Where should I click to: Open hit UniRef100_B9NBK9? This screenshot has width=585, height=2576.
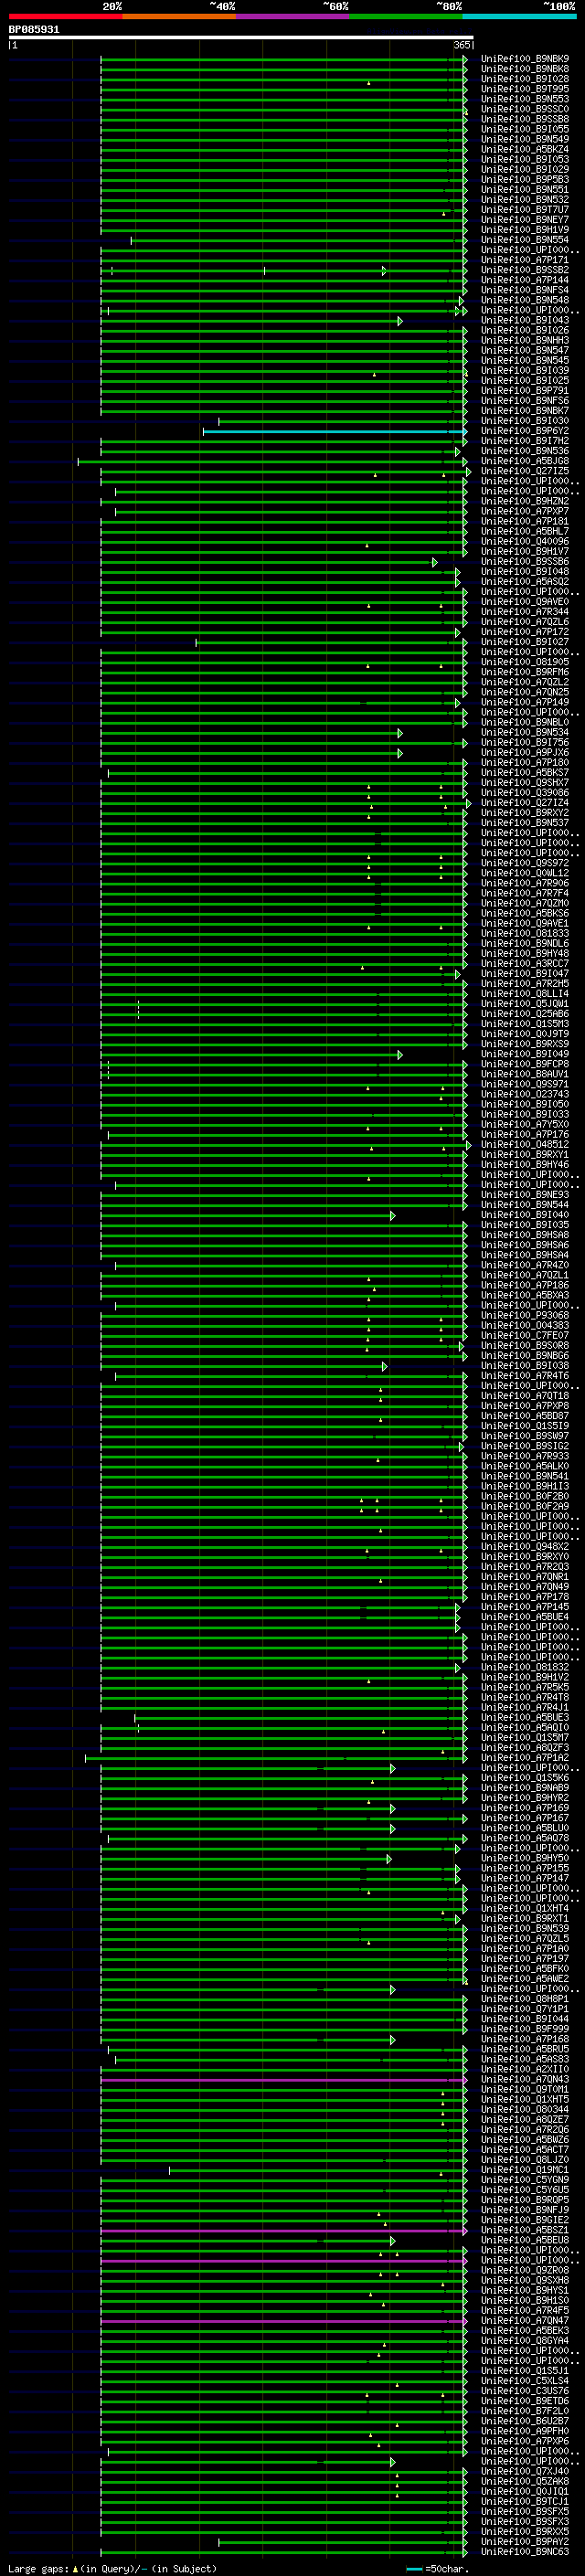(x=525, y=59)
